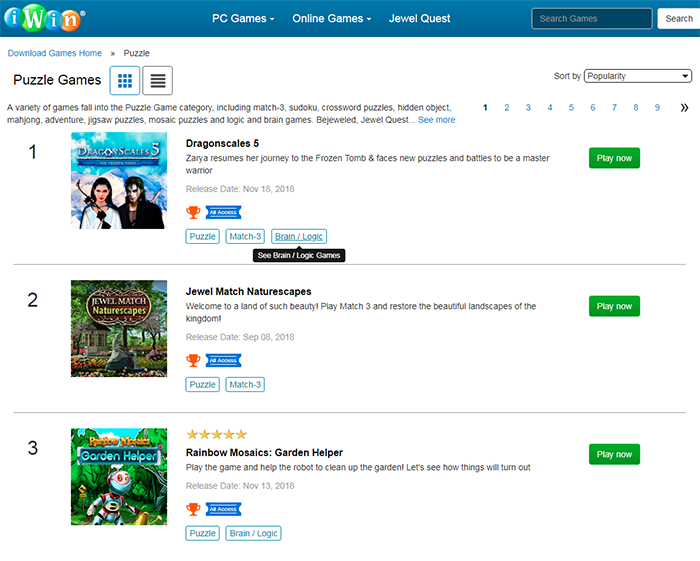Open the Dragonscales 5 cover thumbnail

119,180
